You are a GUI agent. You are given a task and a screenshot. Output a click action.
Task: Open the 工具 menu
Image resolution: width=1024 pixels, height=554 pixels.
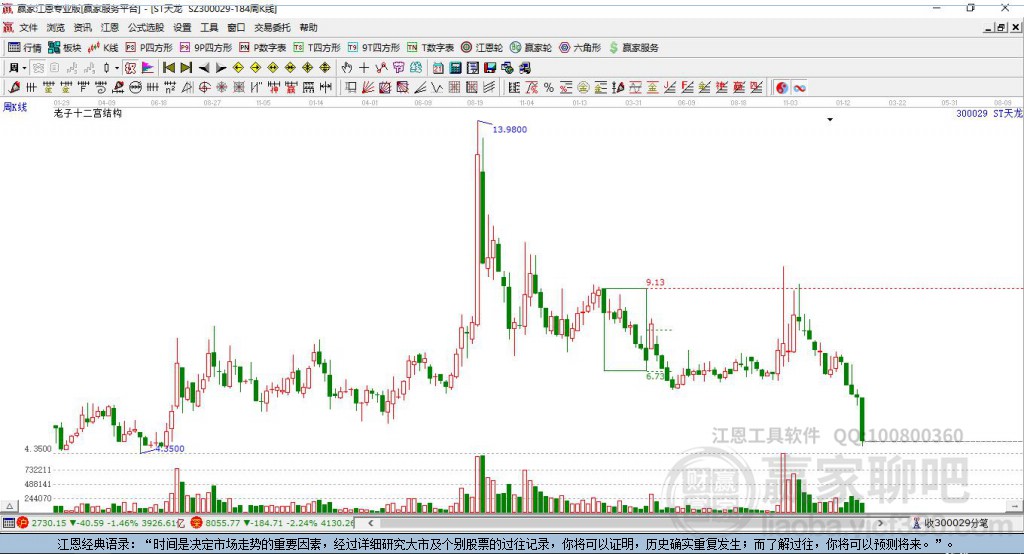209,27
